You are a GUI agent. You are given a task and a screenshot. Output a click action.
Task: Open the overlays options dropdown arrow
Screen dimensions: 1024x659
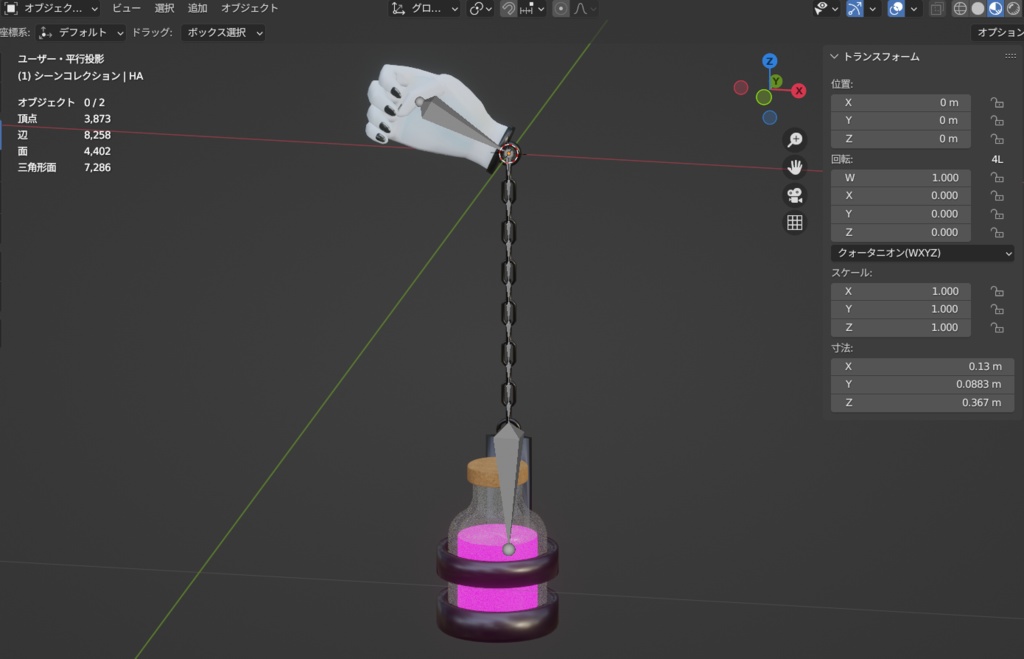914,8
